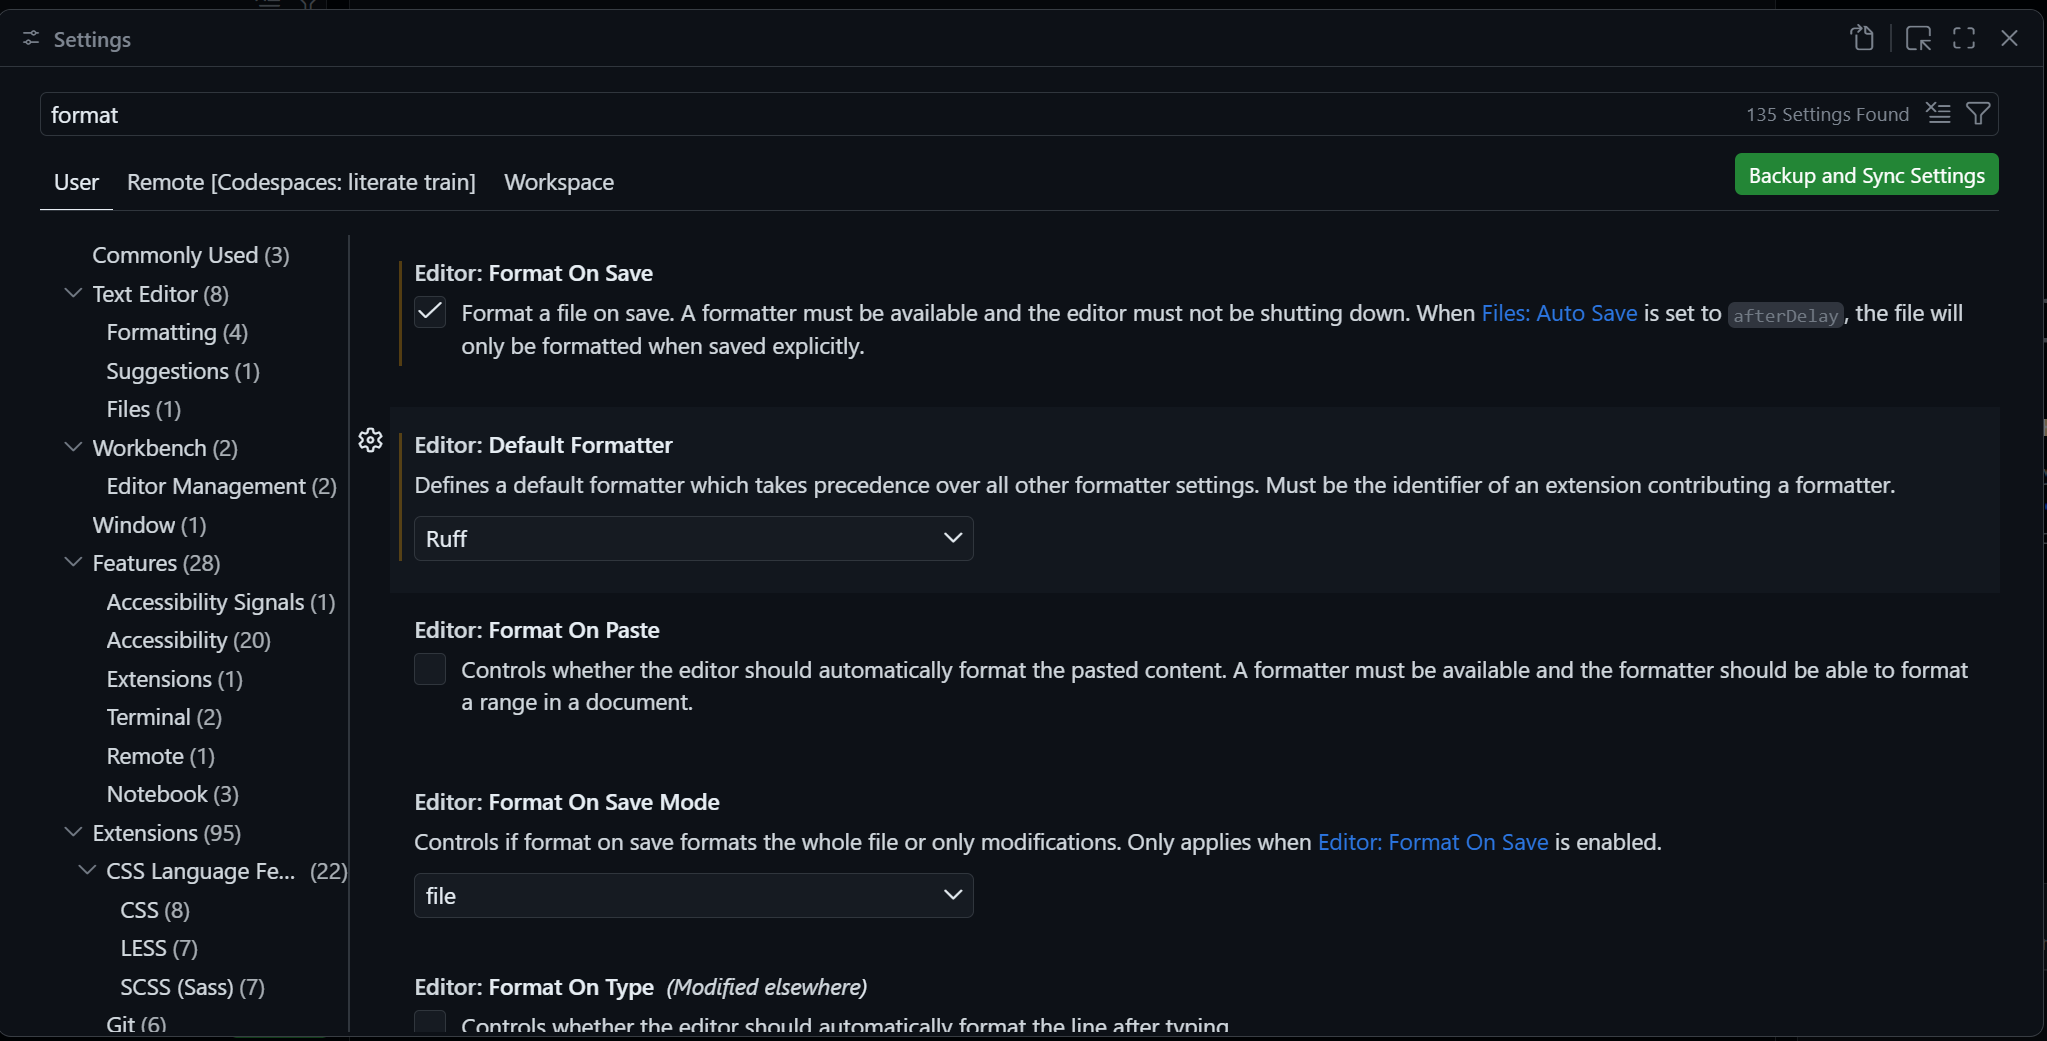The width and height of the screenshot is (2047, 1041).
Task: Open gear menu for Default Formatter setting
Action: click(370, 440)
